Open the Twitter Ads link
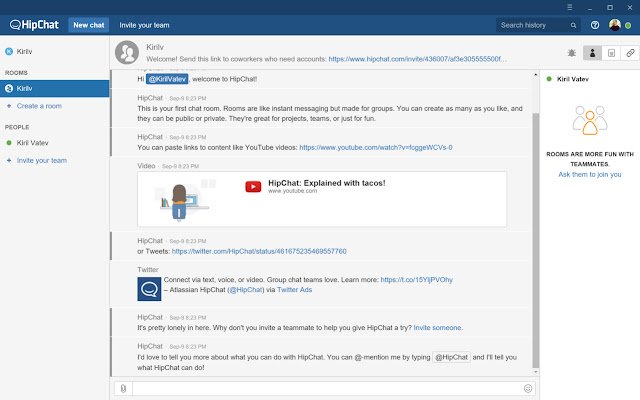The width and height of the screenshot is (640, 400). [294, 289]
